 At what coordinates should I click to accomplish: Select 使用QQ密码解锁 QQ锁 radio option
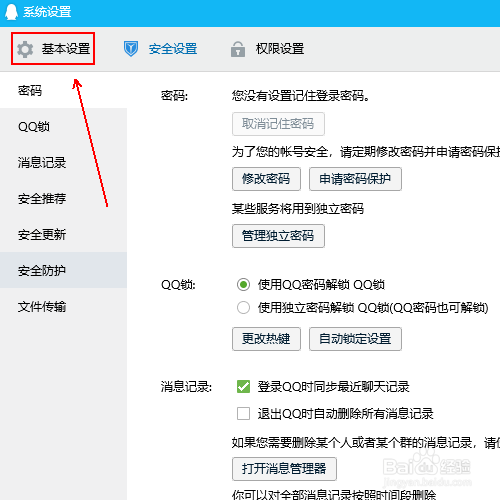pos(243,285)
